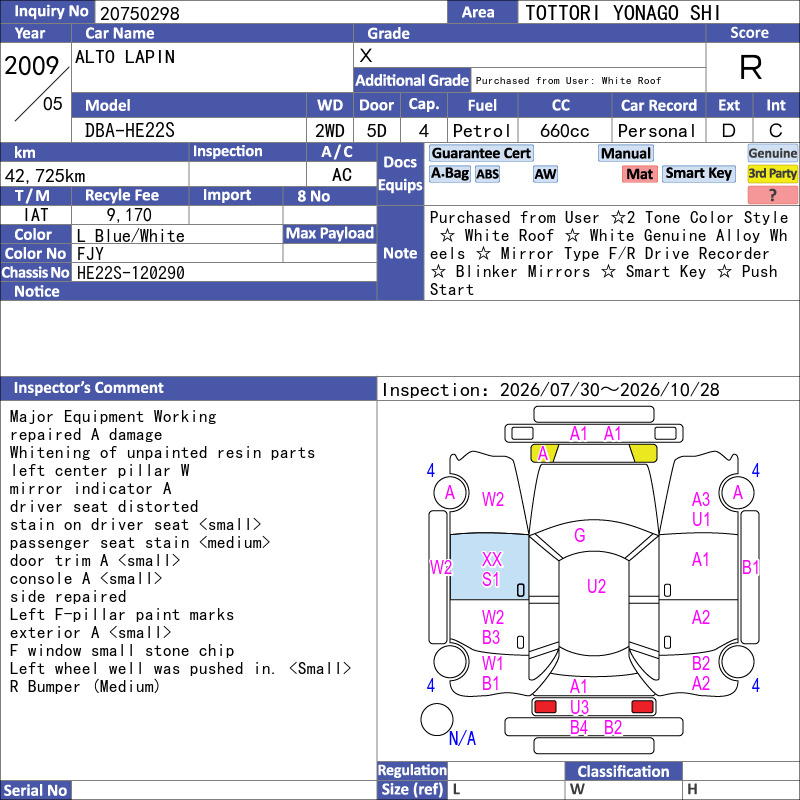The image size is (800, 800).
Task: Click the yellow headlight marked A
Action: coord(544,453)
